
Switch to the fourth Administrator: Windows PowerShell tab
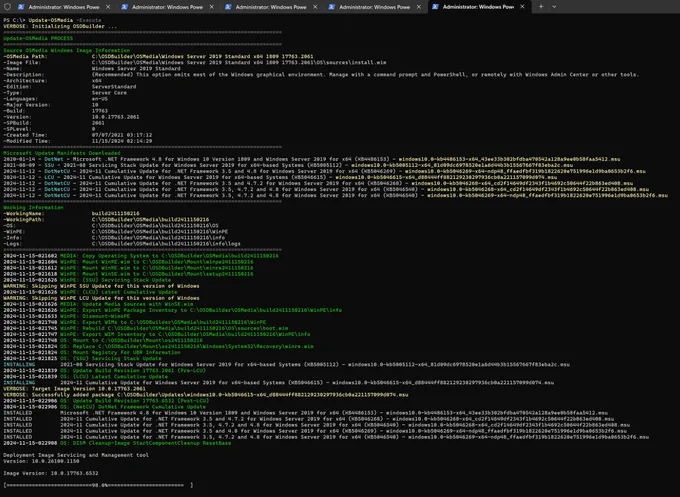click(x=375, y=7)
